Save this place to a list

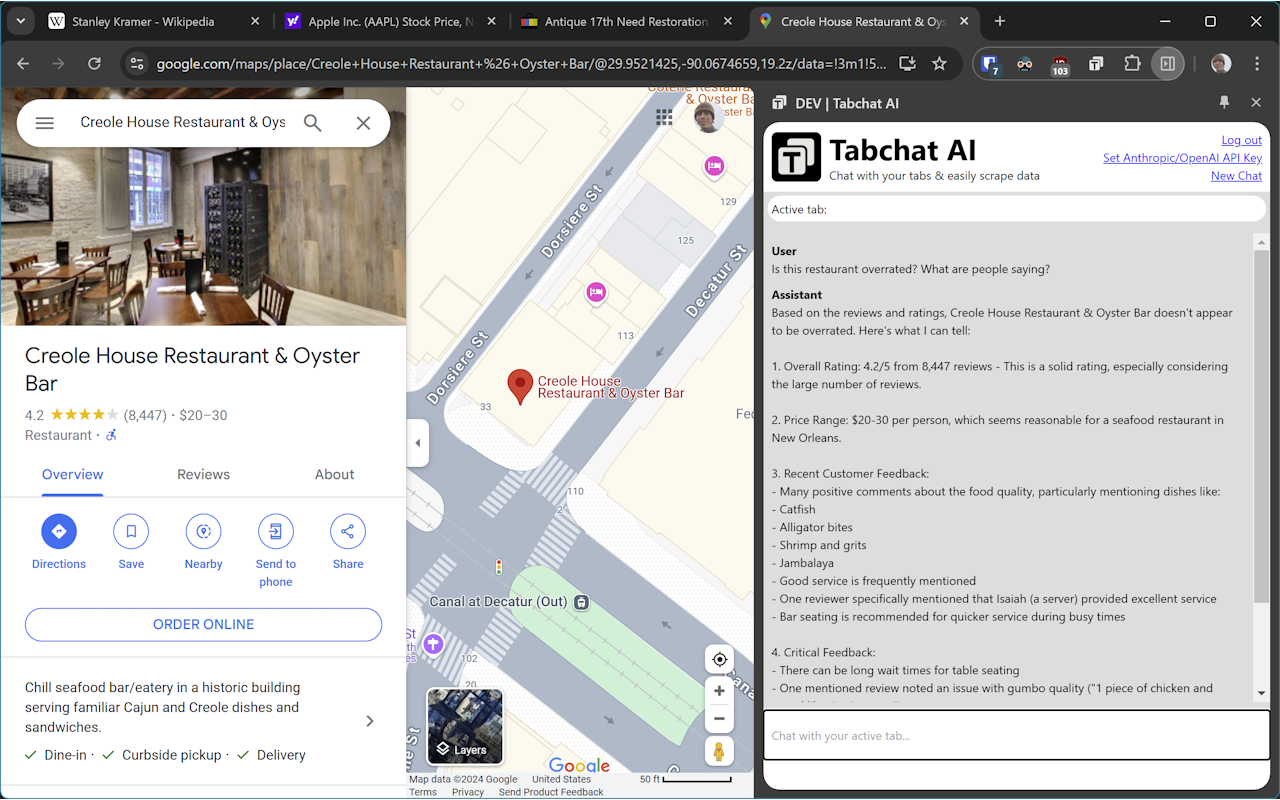pyautogui.click(x=131, y=531)
